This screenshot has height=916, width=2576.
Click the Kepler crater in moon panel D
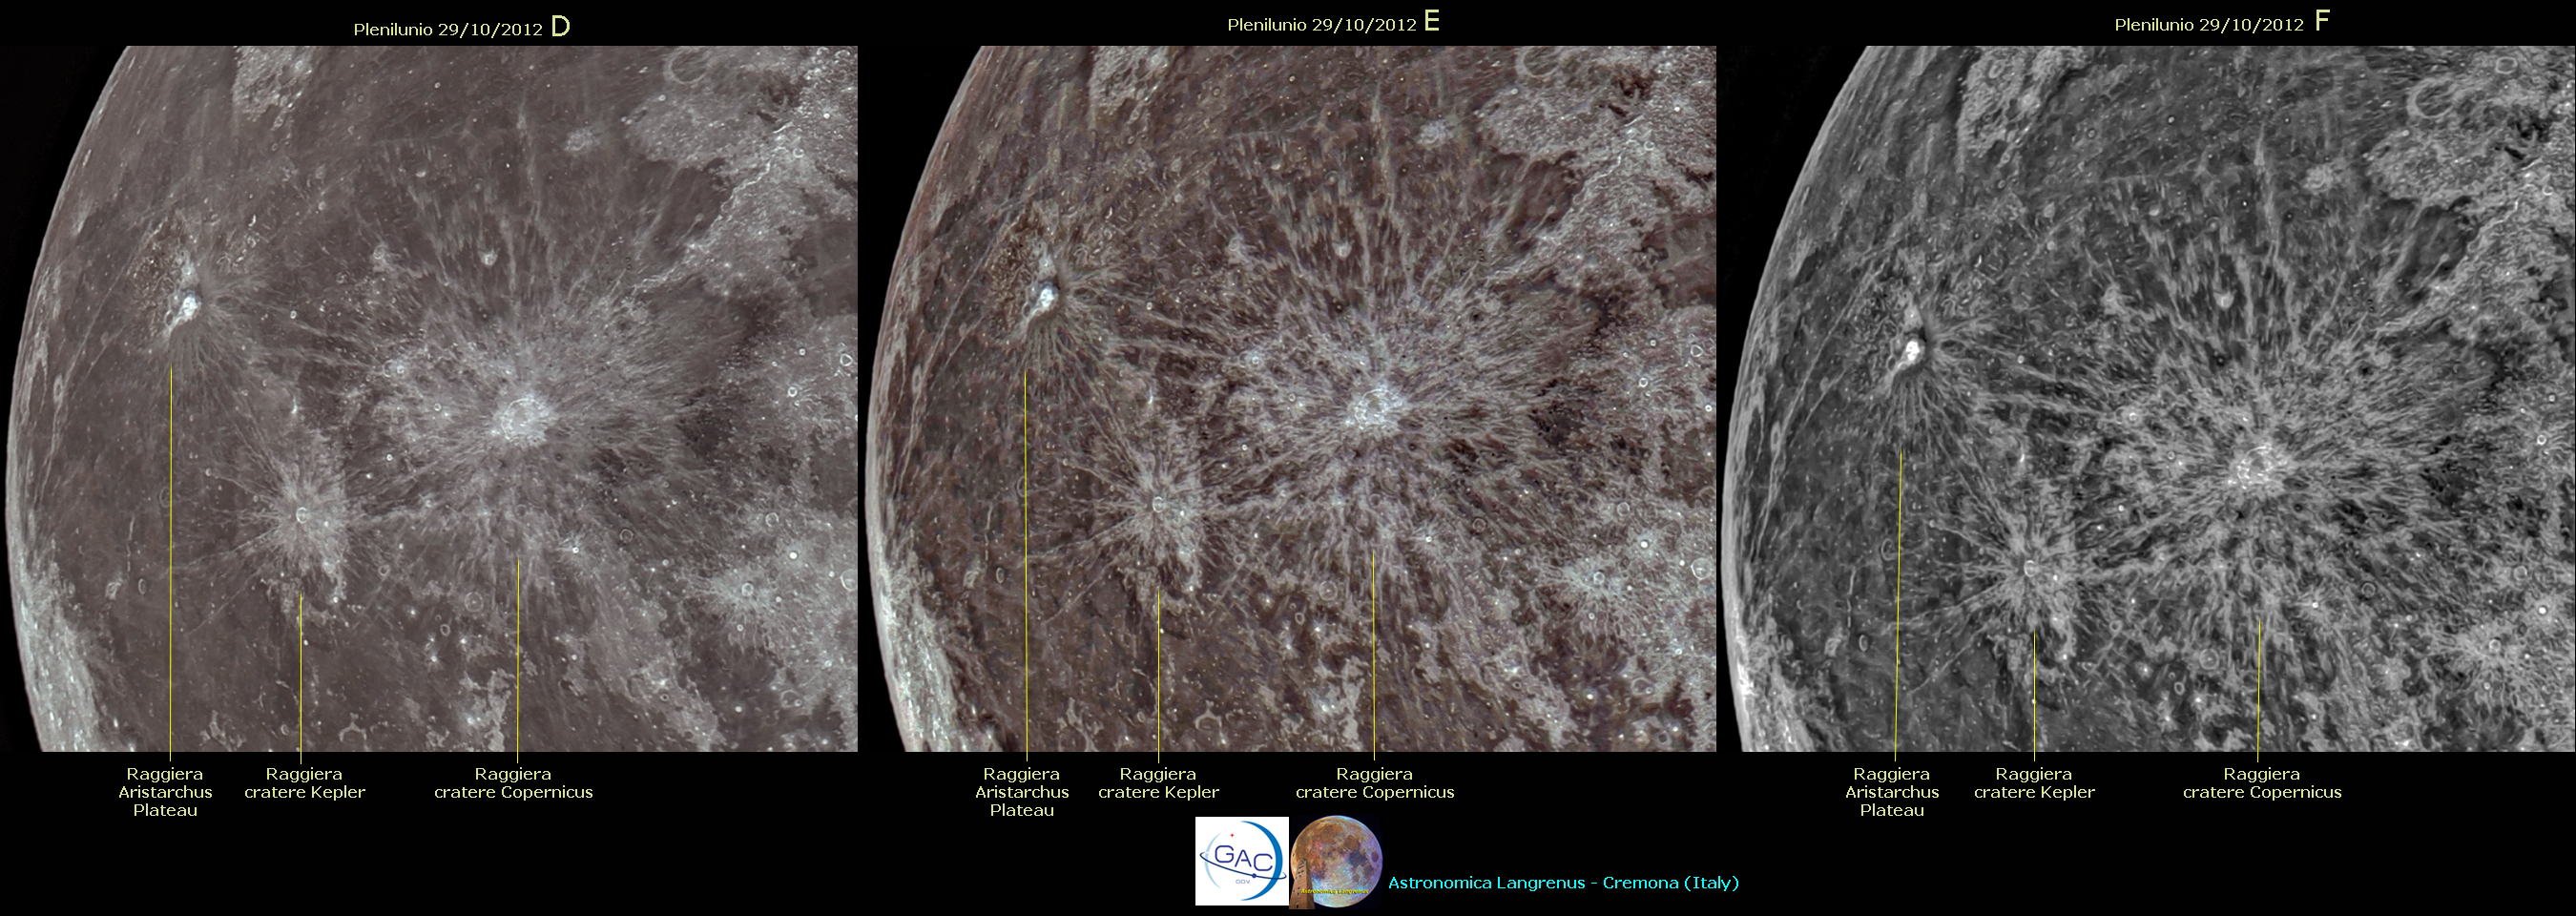coord(302,515)
